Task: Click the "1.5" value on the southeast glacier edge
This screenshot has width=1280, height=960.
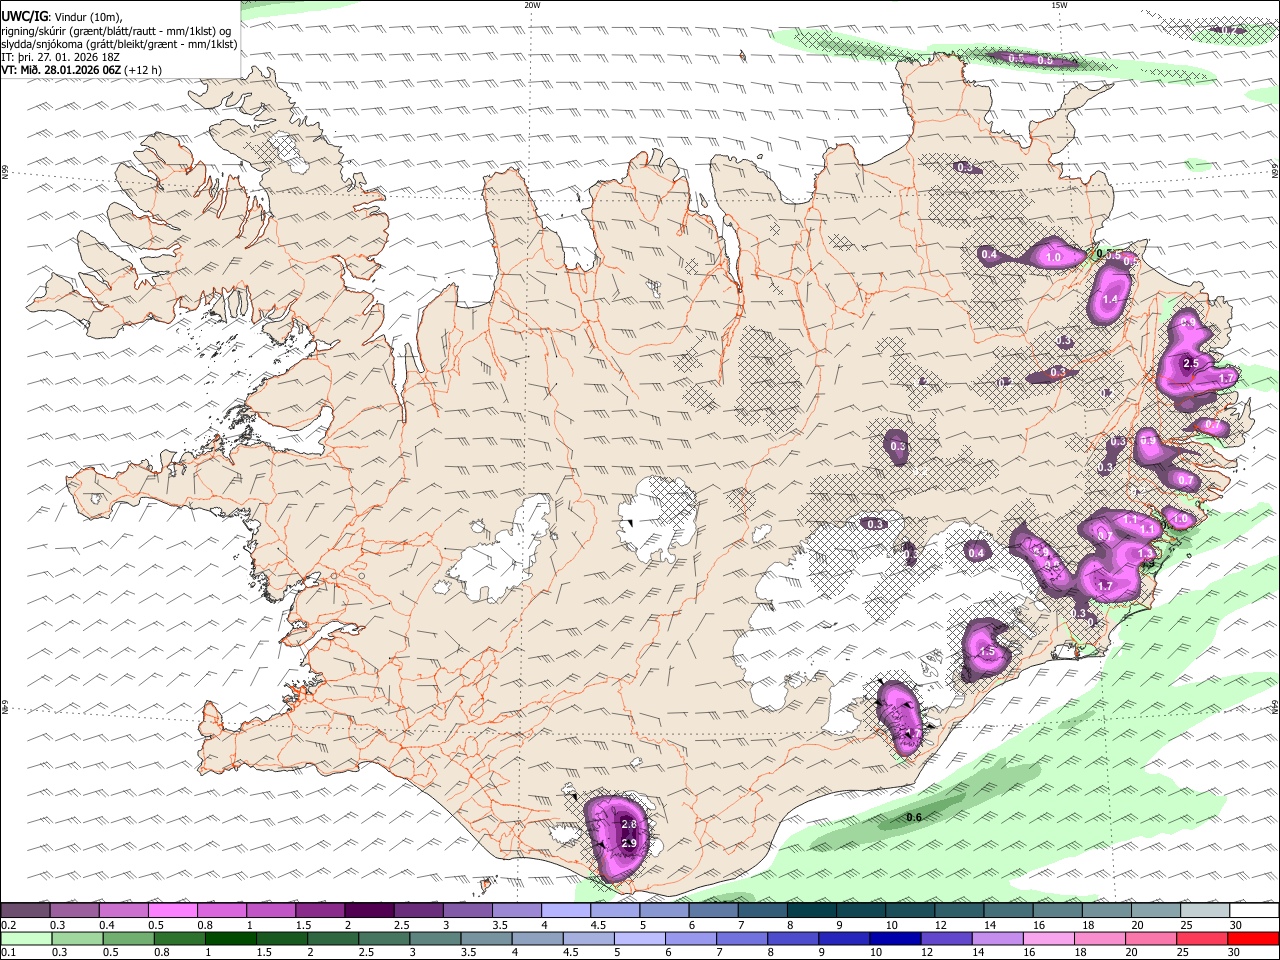Action: click(989, 651)
